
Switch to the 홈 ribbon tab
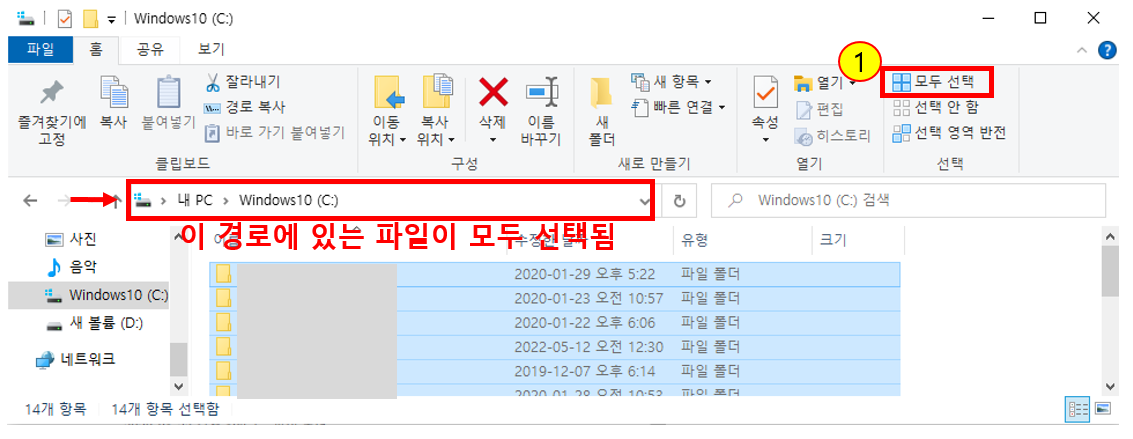(95, 49)
